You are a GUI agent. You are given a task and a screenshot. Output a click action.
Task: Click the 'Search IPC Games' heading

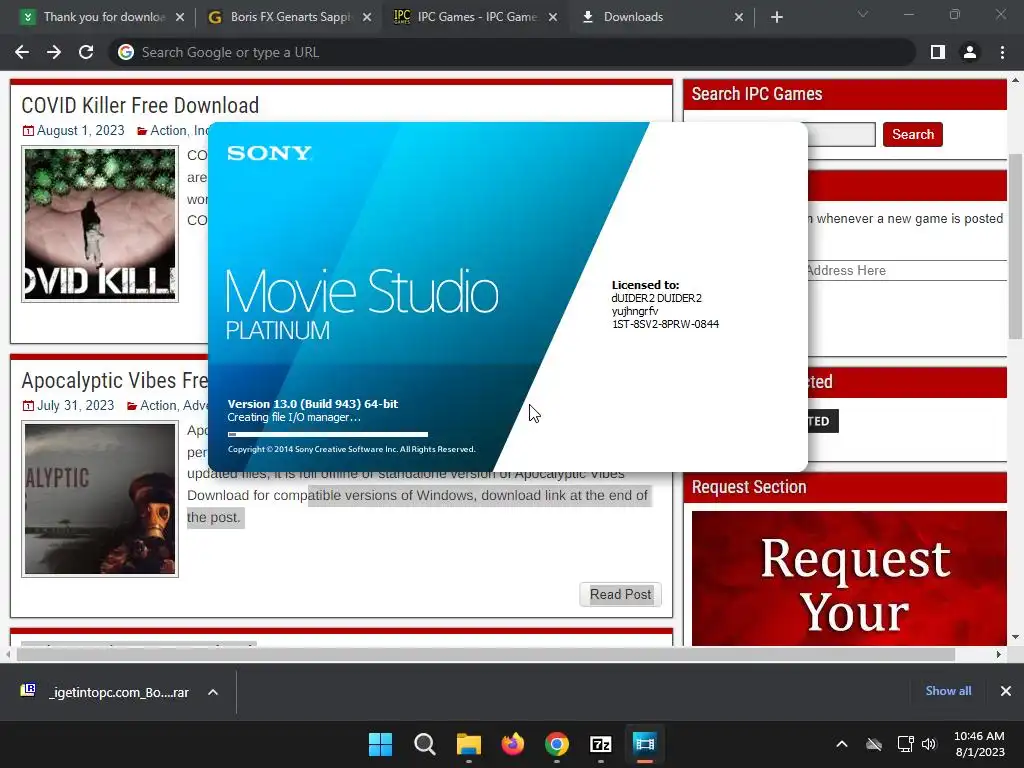tap(757, 94)
